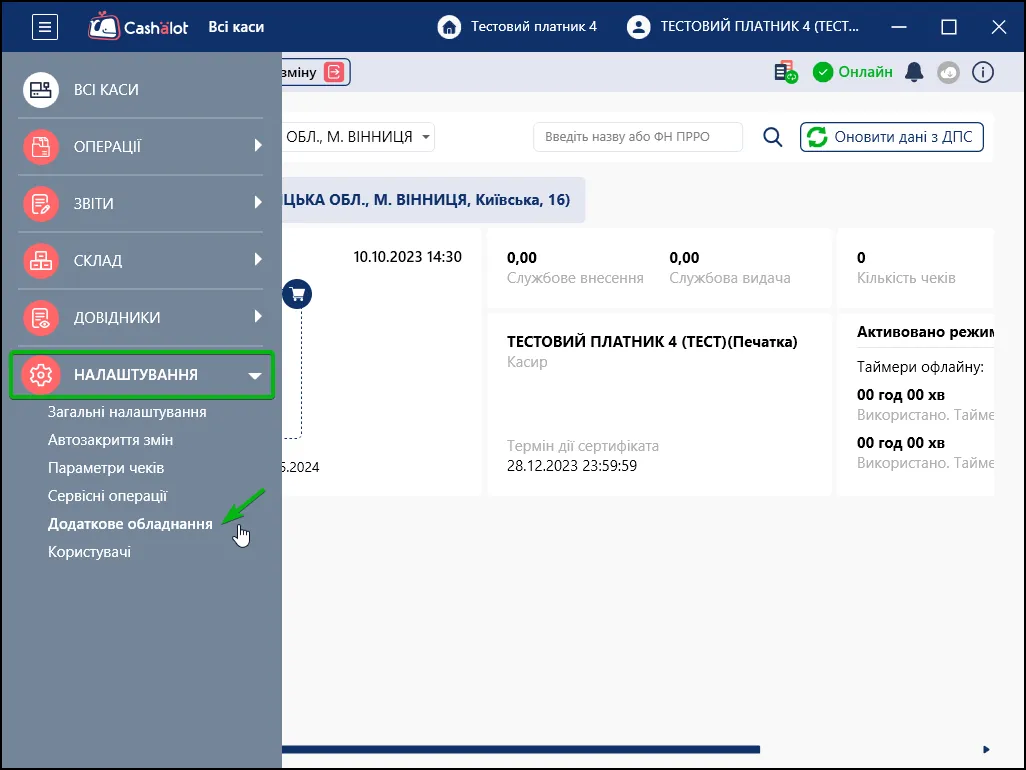Click the Всі каси header title
Viewport: 1026px width, 770px height.
point(236,27)
